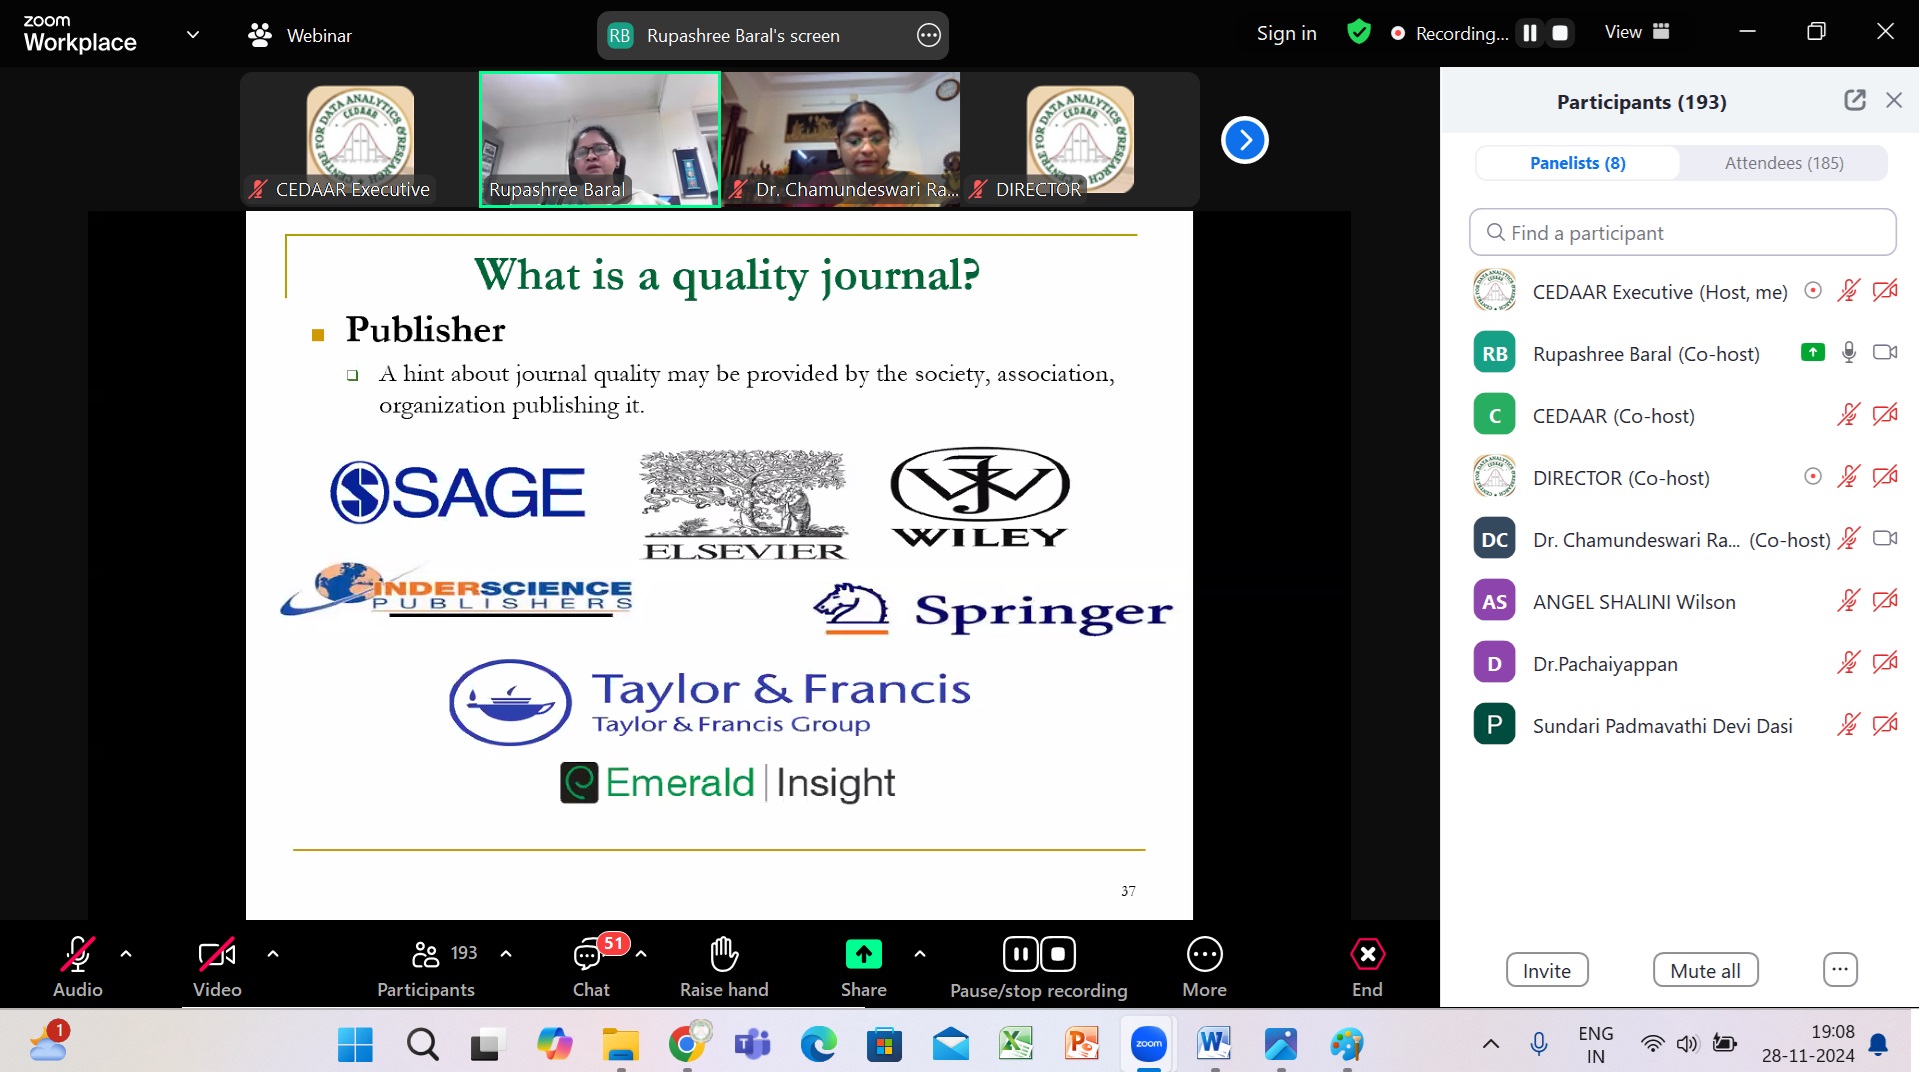Image resolution: width=1919 pixels, height=1072 pixels.
Task: Expand audio settings arrow next to Audio
Action: 126,954
